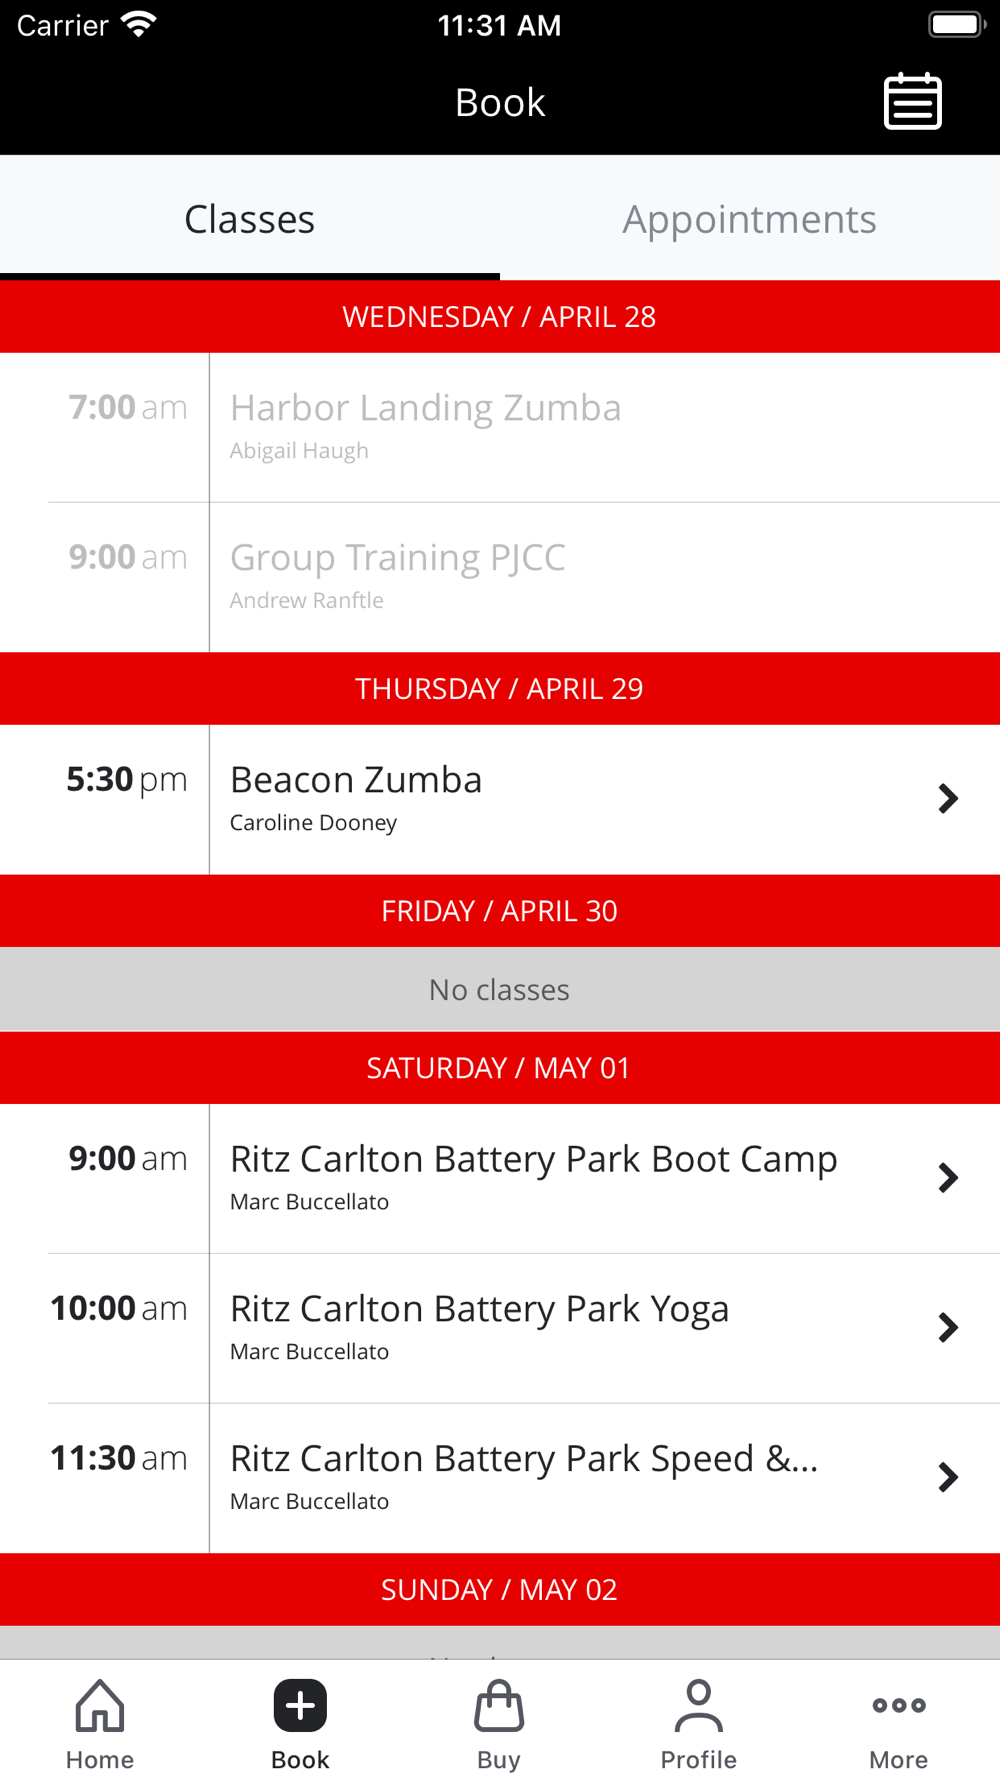Tap Ritz Carlton Battery Park Yoga title
Screen dimensions: 1000x1778
click(x=479, y=1310)
